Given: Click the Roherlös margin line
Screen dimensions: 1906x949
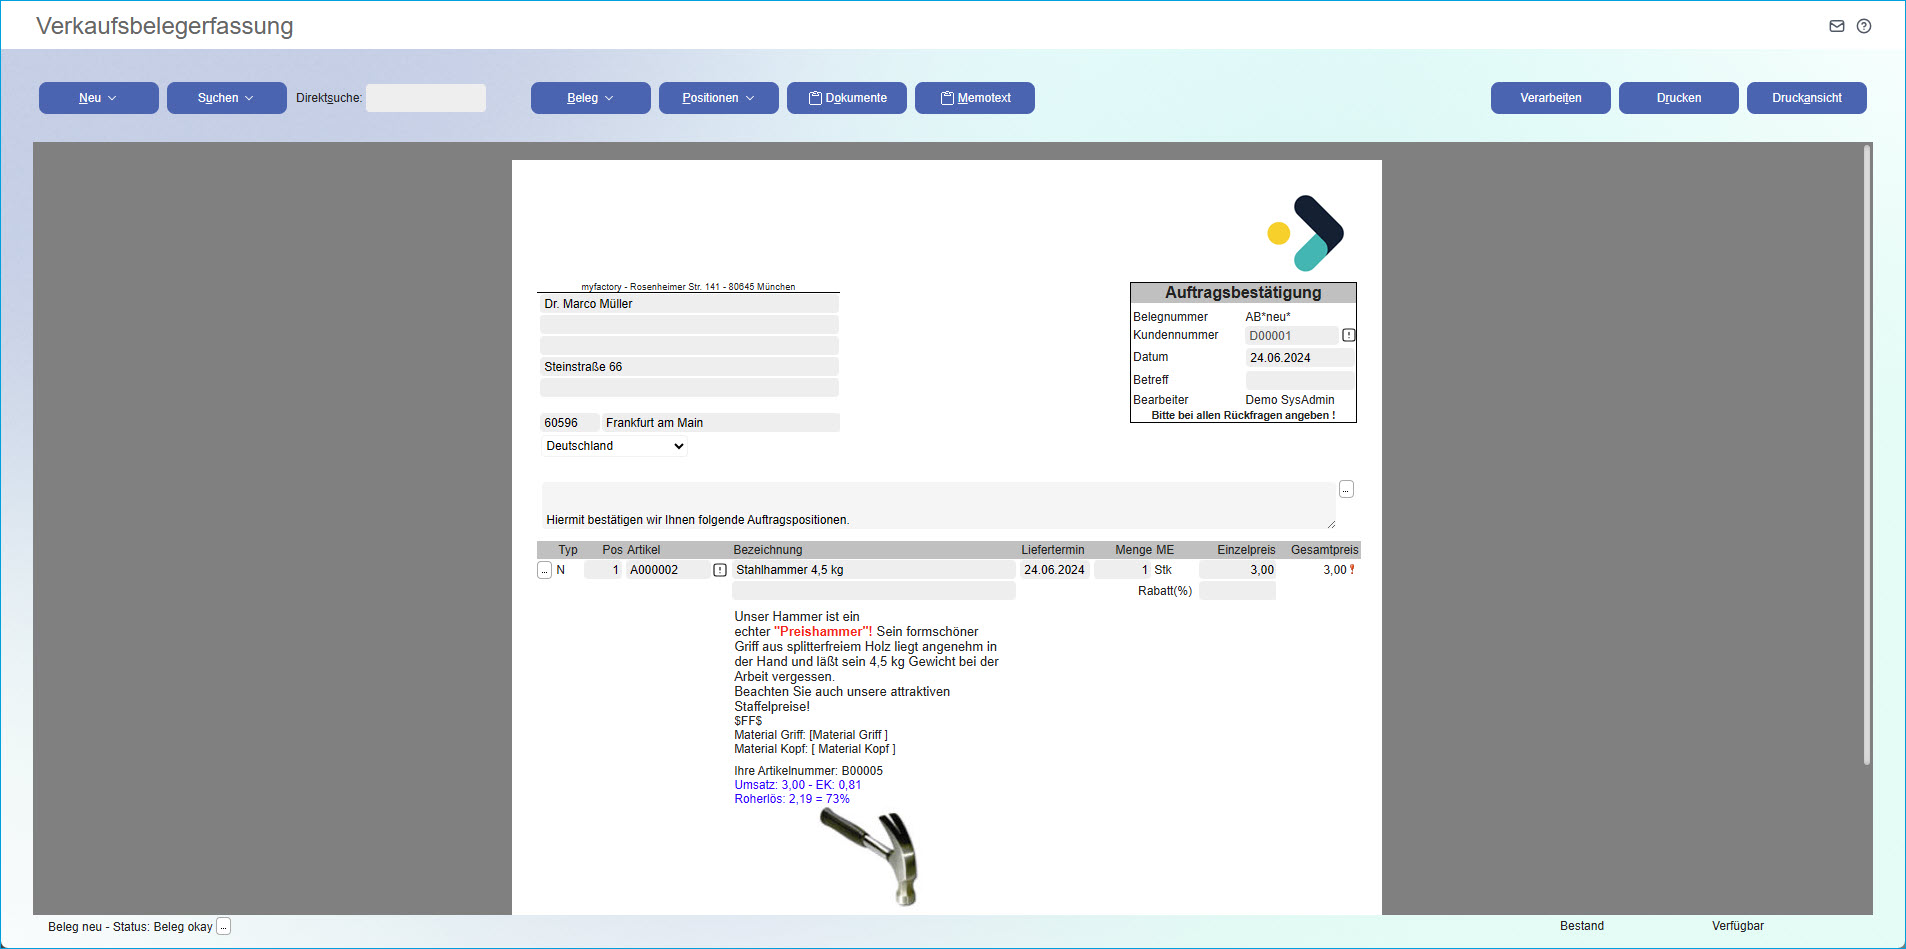Looking at the screenshot, I should pos(792,799).
